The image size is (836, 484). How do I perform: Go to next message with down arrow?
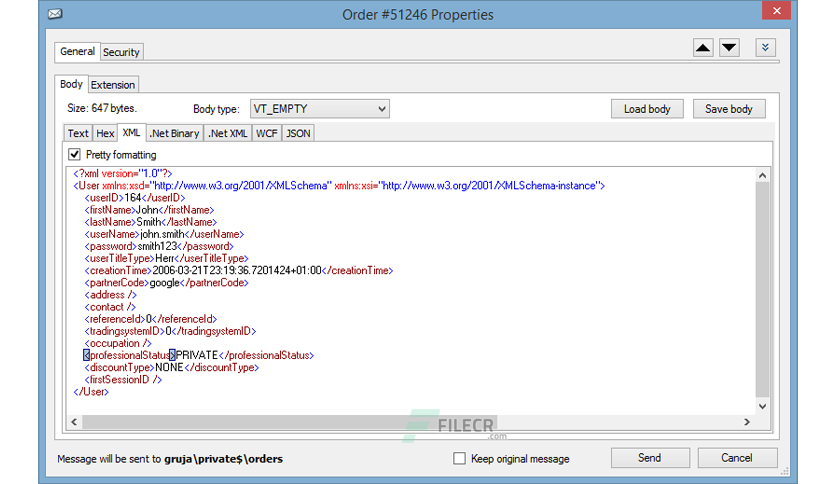coord(729,48)
